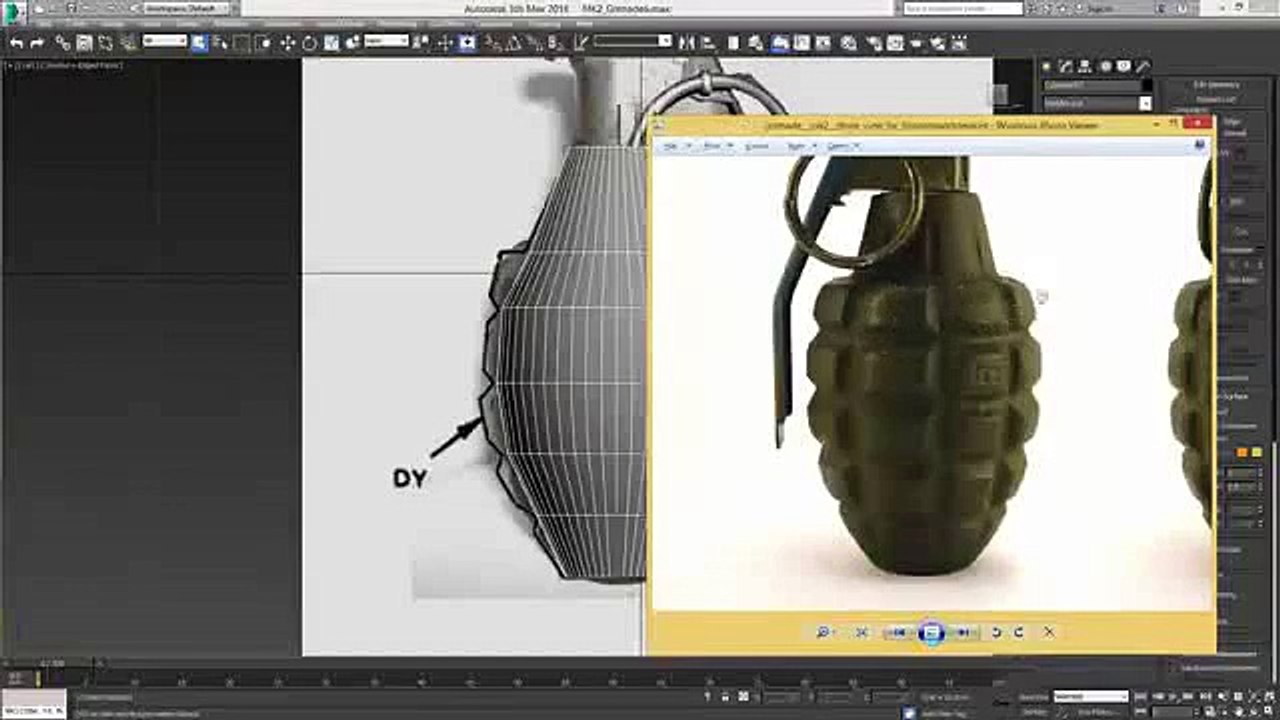Open the Motion command panel tab
Screen dimensions: 1280x720
click(x=1104, y=66)
